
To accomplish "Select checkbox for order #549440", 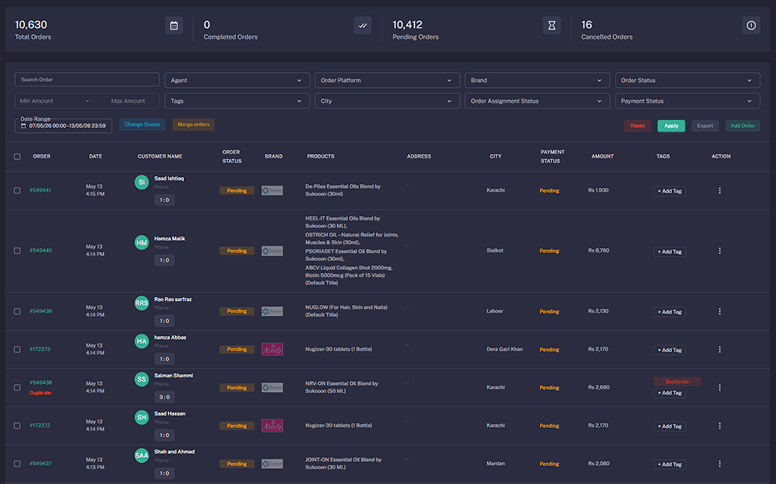I will [x=17, y=251].
